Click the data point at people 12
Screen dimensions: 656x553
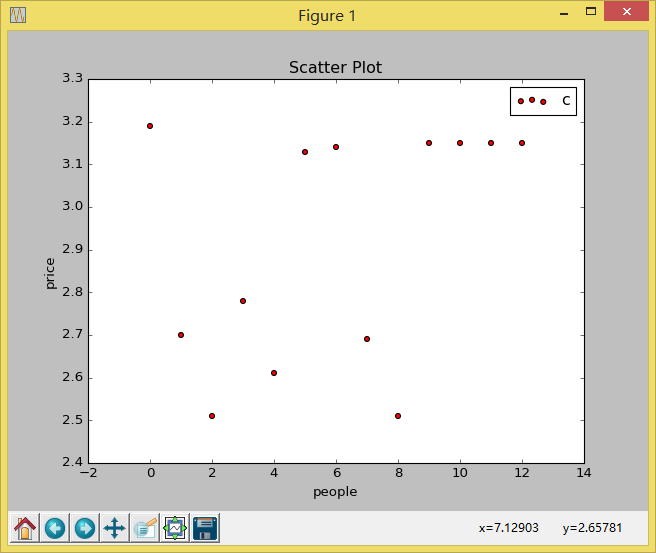[522, 143]
